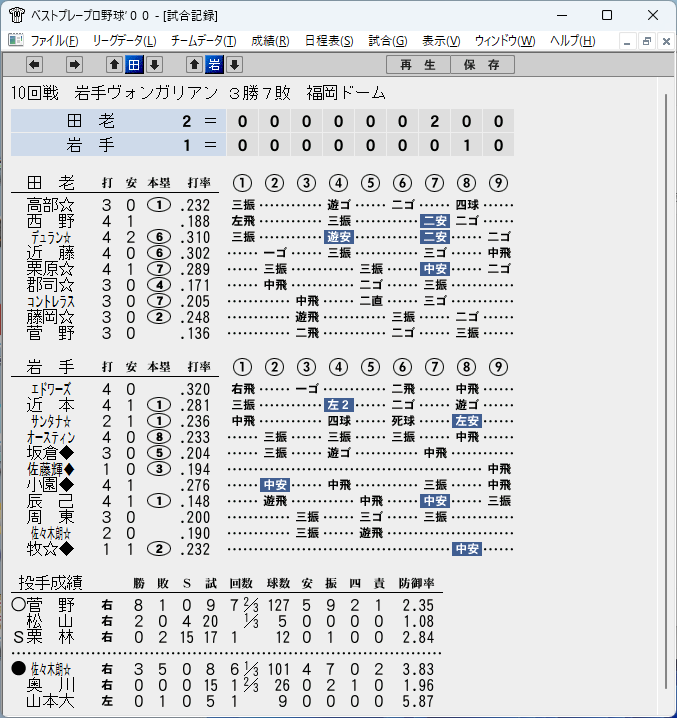Select the highlighted 田 team toolbar icon
The image size is (677, 718).
(134, 65)
